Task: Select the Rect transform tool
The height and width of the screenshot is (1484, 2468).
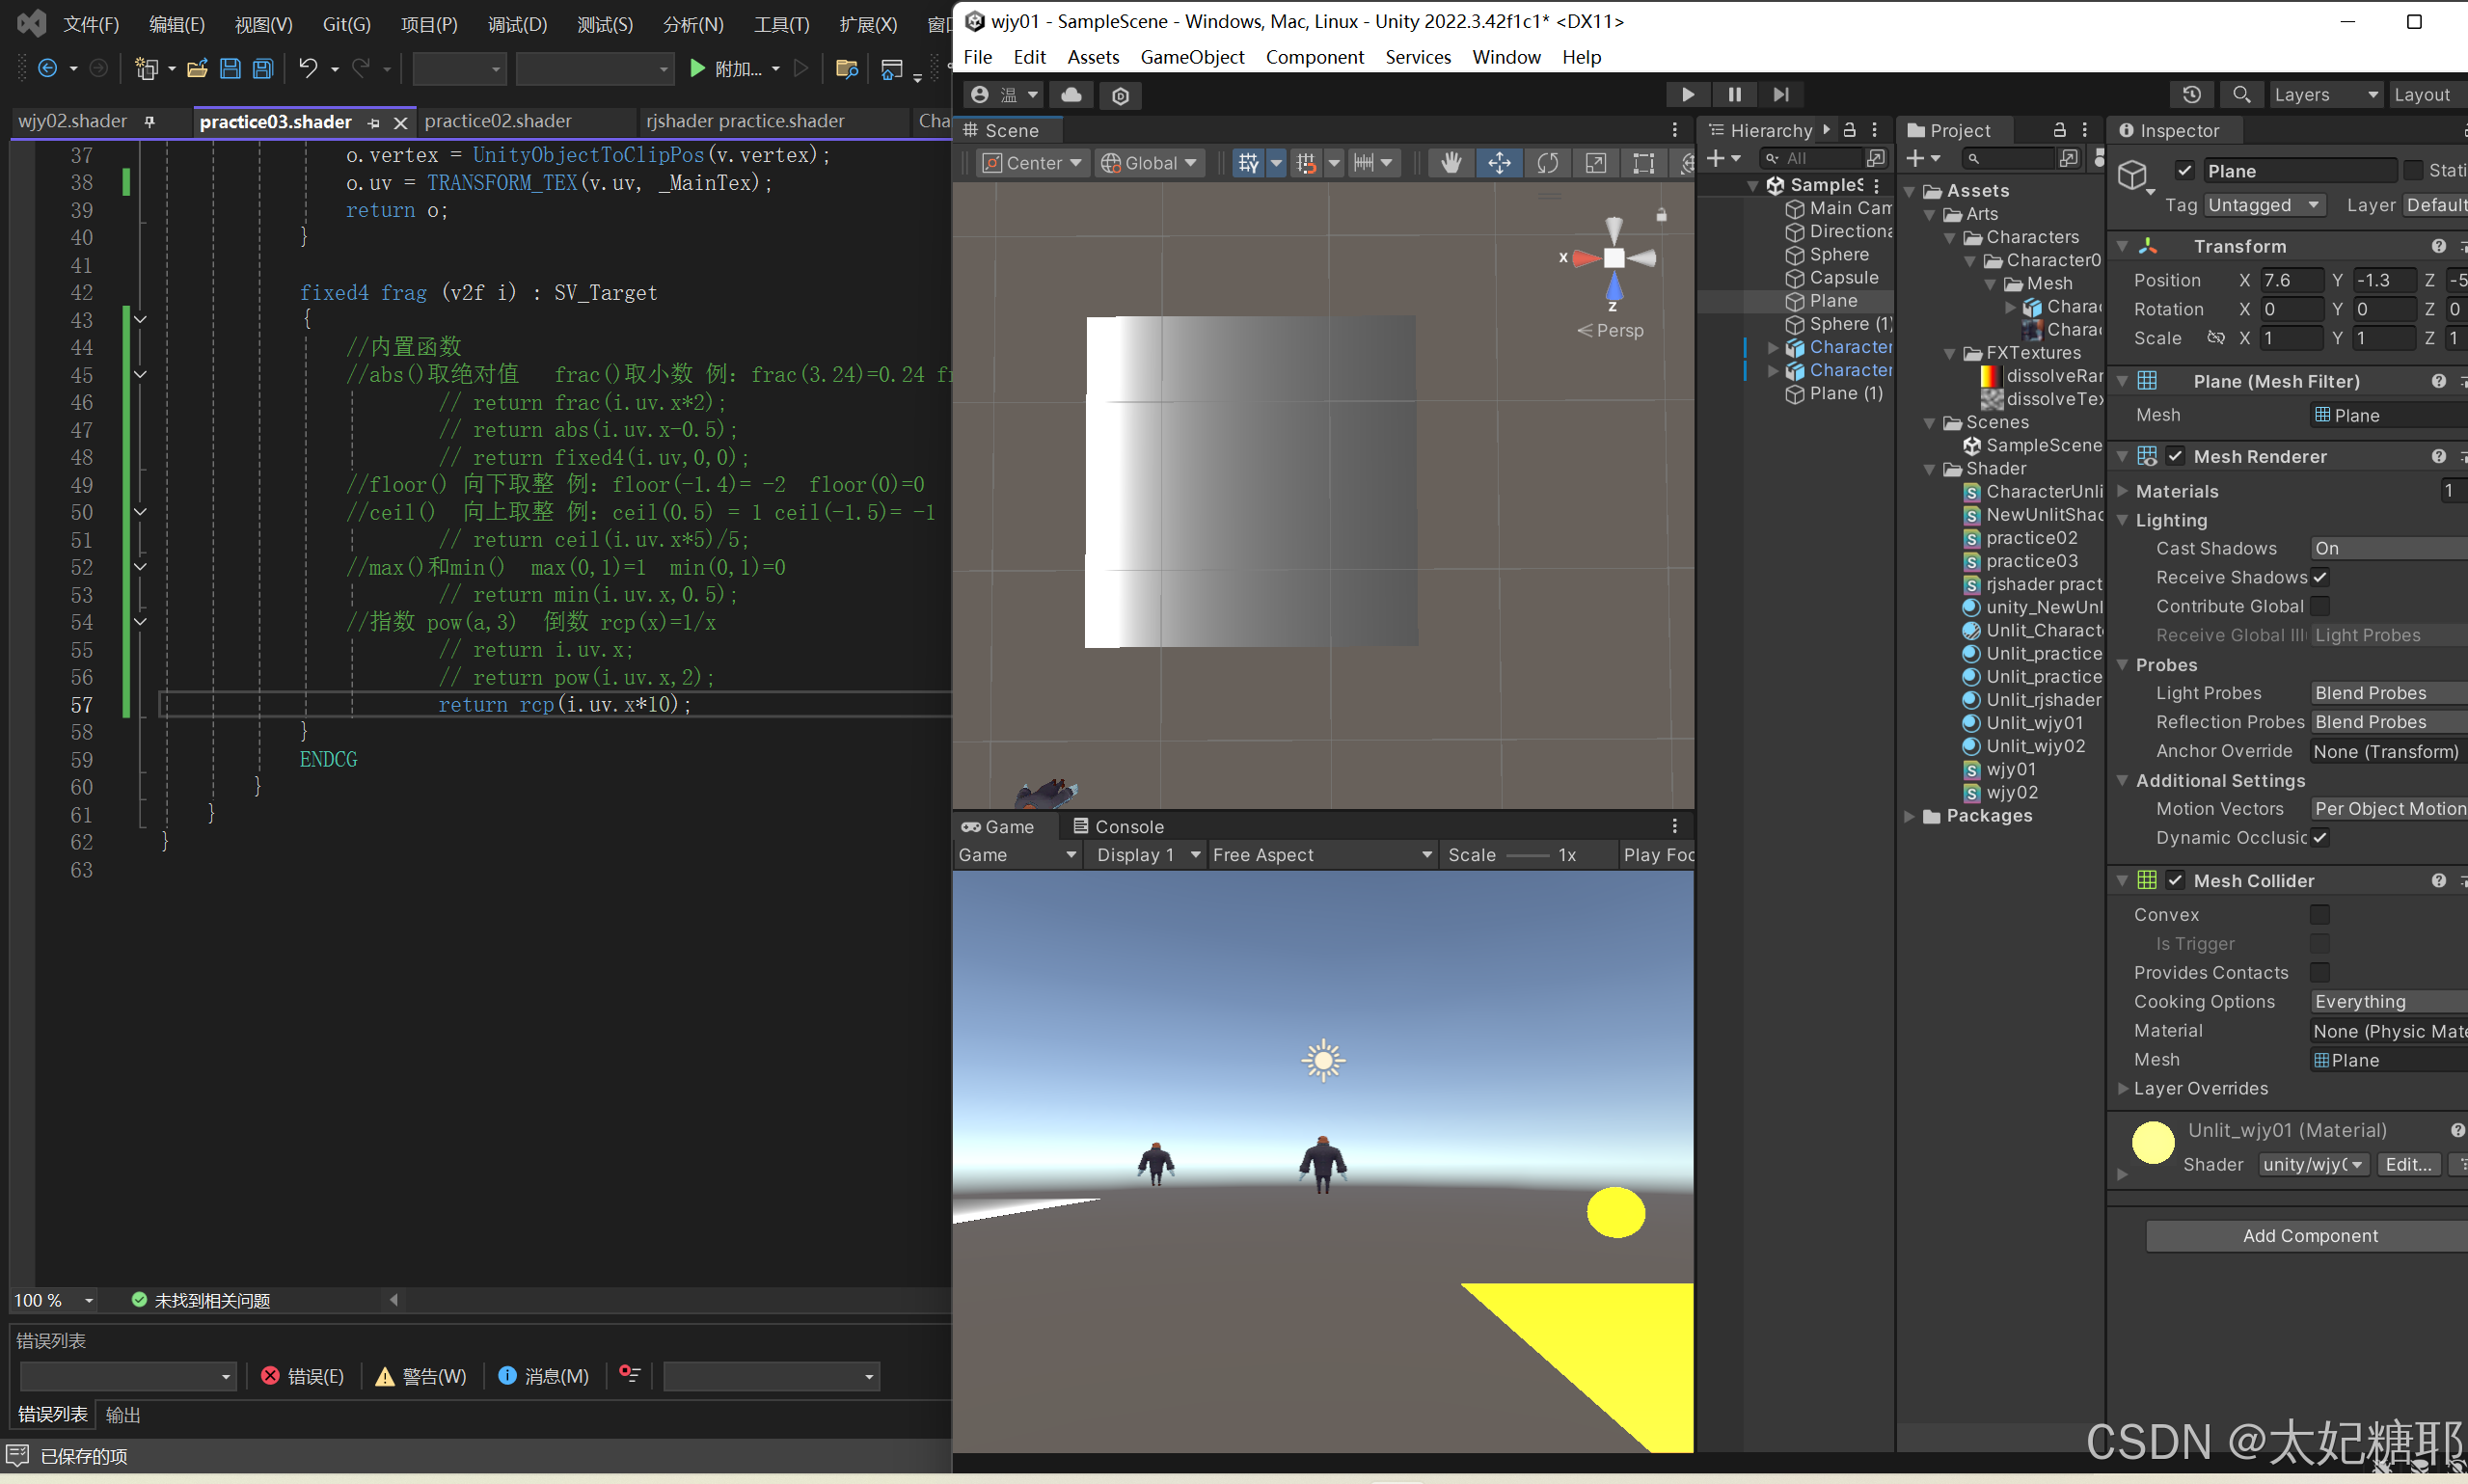Action: [x=1643, y=163]
